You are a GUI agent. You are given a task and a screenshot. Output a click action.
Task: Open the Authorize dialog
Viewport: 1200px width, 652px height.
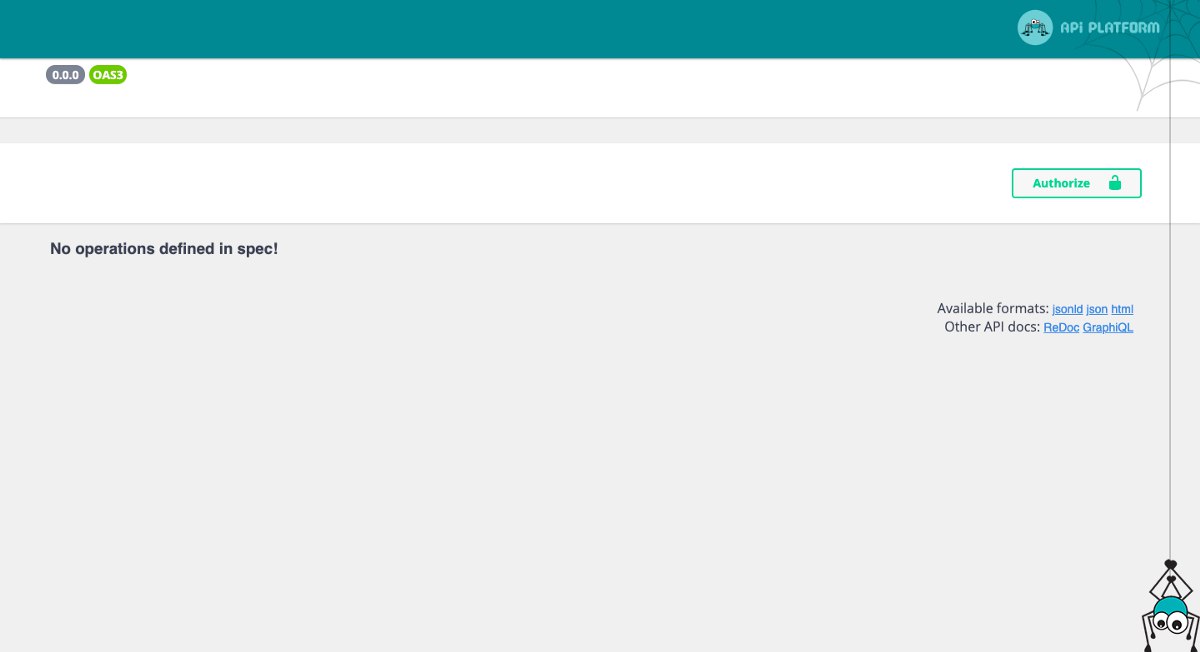1076,183
